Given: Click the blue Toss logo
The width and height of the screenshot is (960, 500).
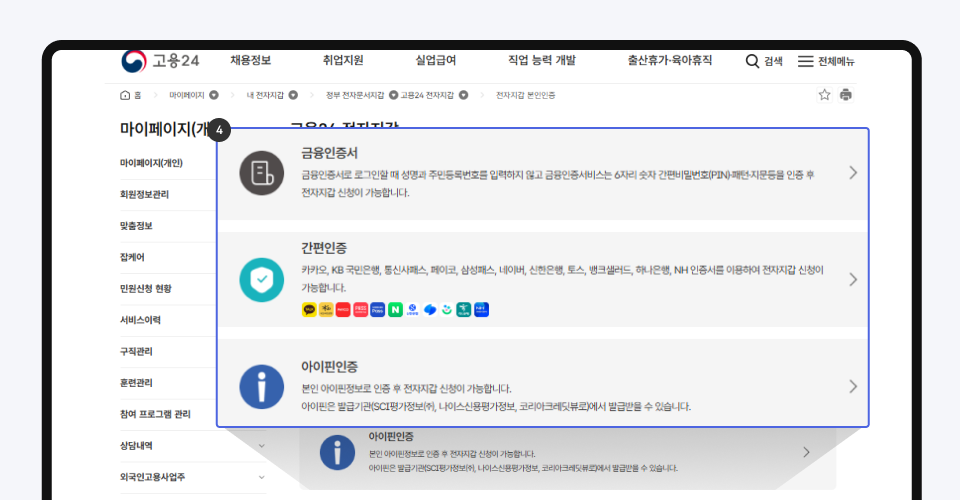Looking at the screenshot, I should point(430,310).
